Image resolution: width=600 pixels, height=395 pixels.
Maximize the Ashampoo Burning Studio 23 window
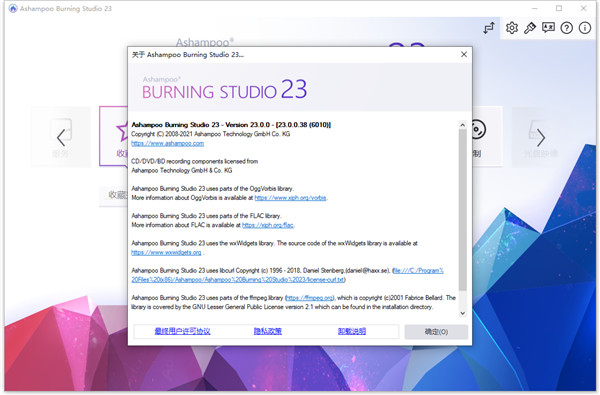pos(559,8)
